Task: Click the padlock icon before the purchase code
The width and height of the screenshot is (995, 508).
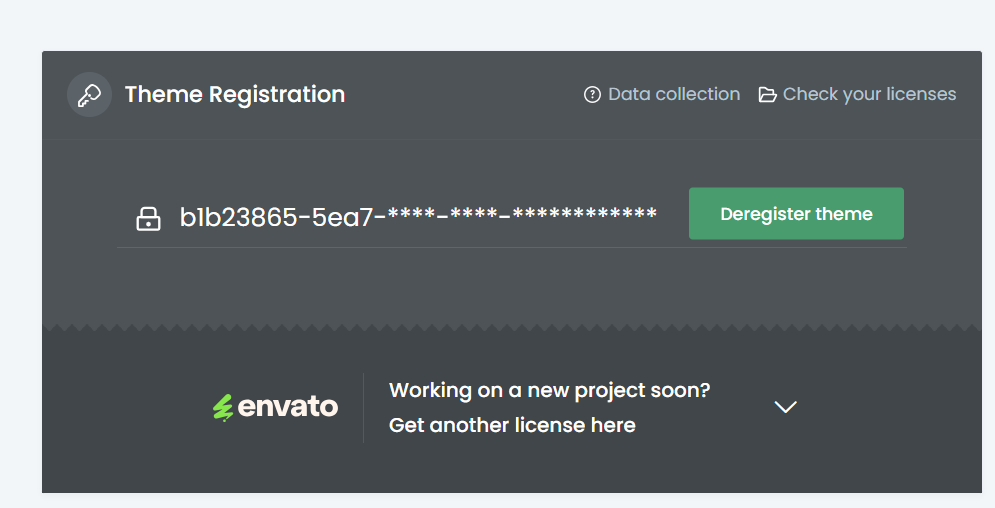Action: coord(148,218)
